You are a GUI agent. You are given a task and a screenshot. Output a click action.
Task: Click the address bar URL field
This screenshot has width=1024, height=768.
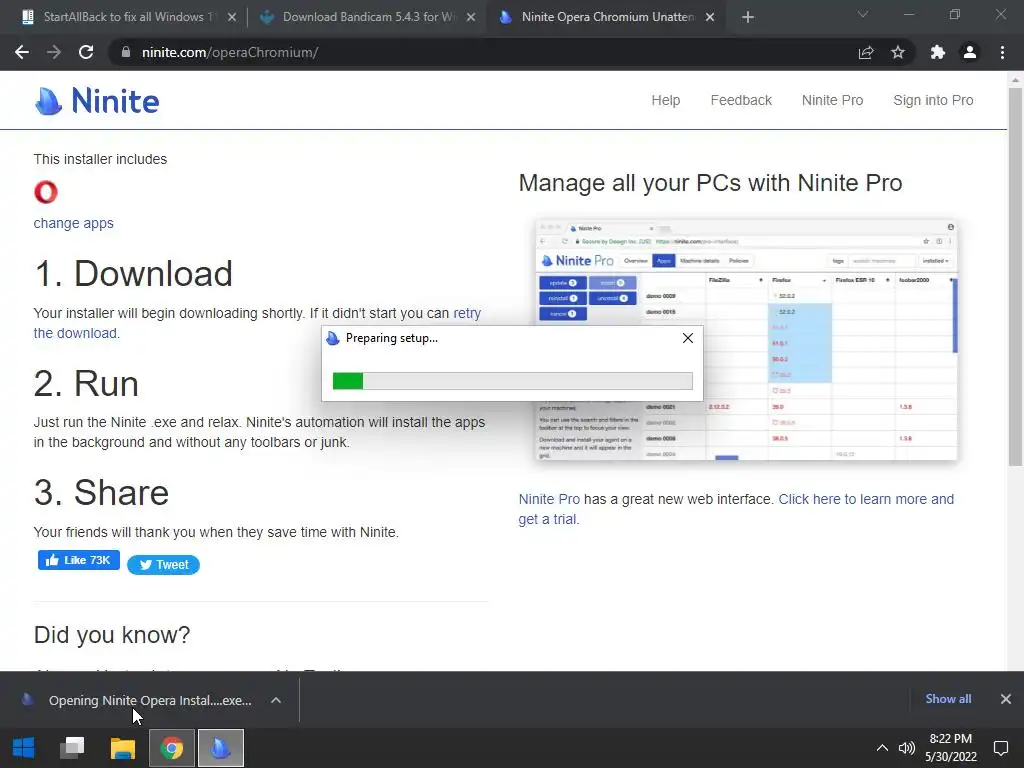(x=483, y=52)
